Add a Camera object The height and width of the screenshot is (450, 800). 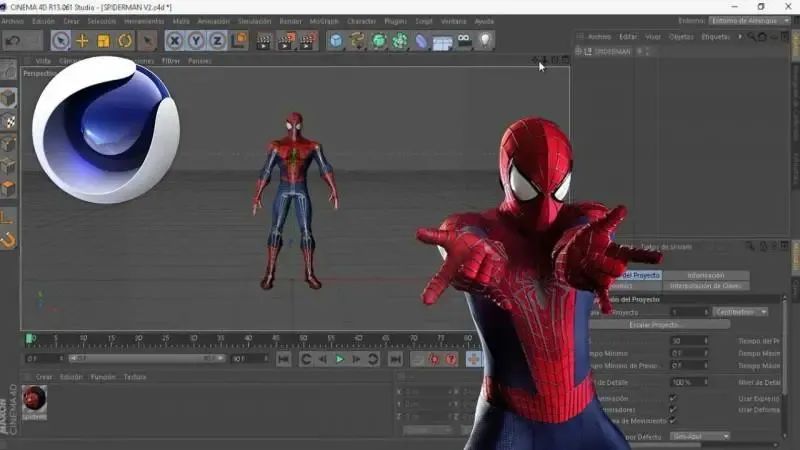pos(464,41)
